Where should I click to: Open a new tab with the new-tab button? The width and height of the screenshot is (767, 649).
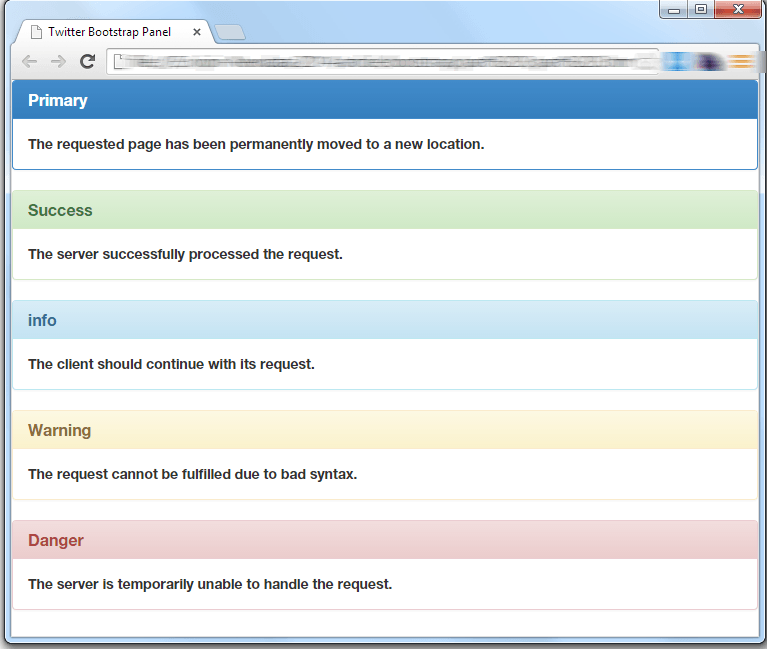click(x=230, y=33)
